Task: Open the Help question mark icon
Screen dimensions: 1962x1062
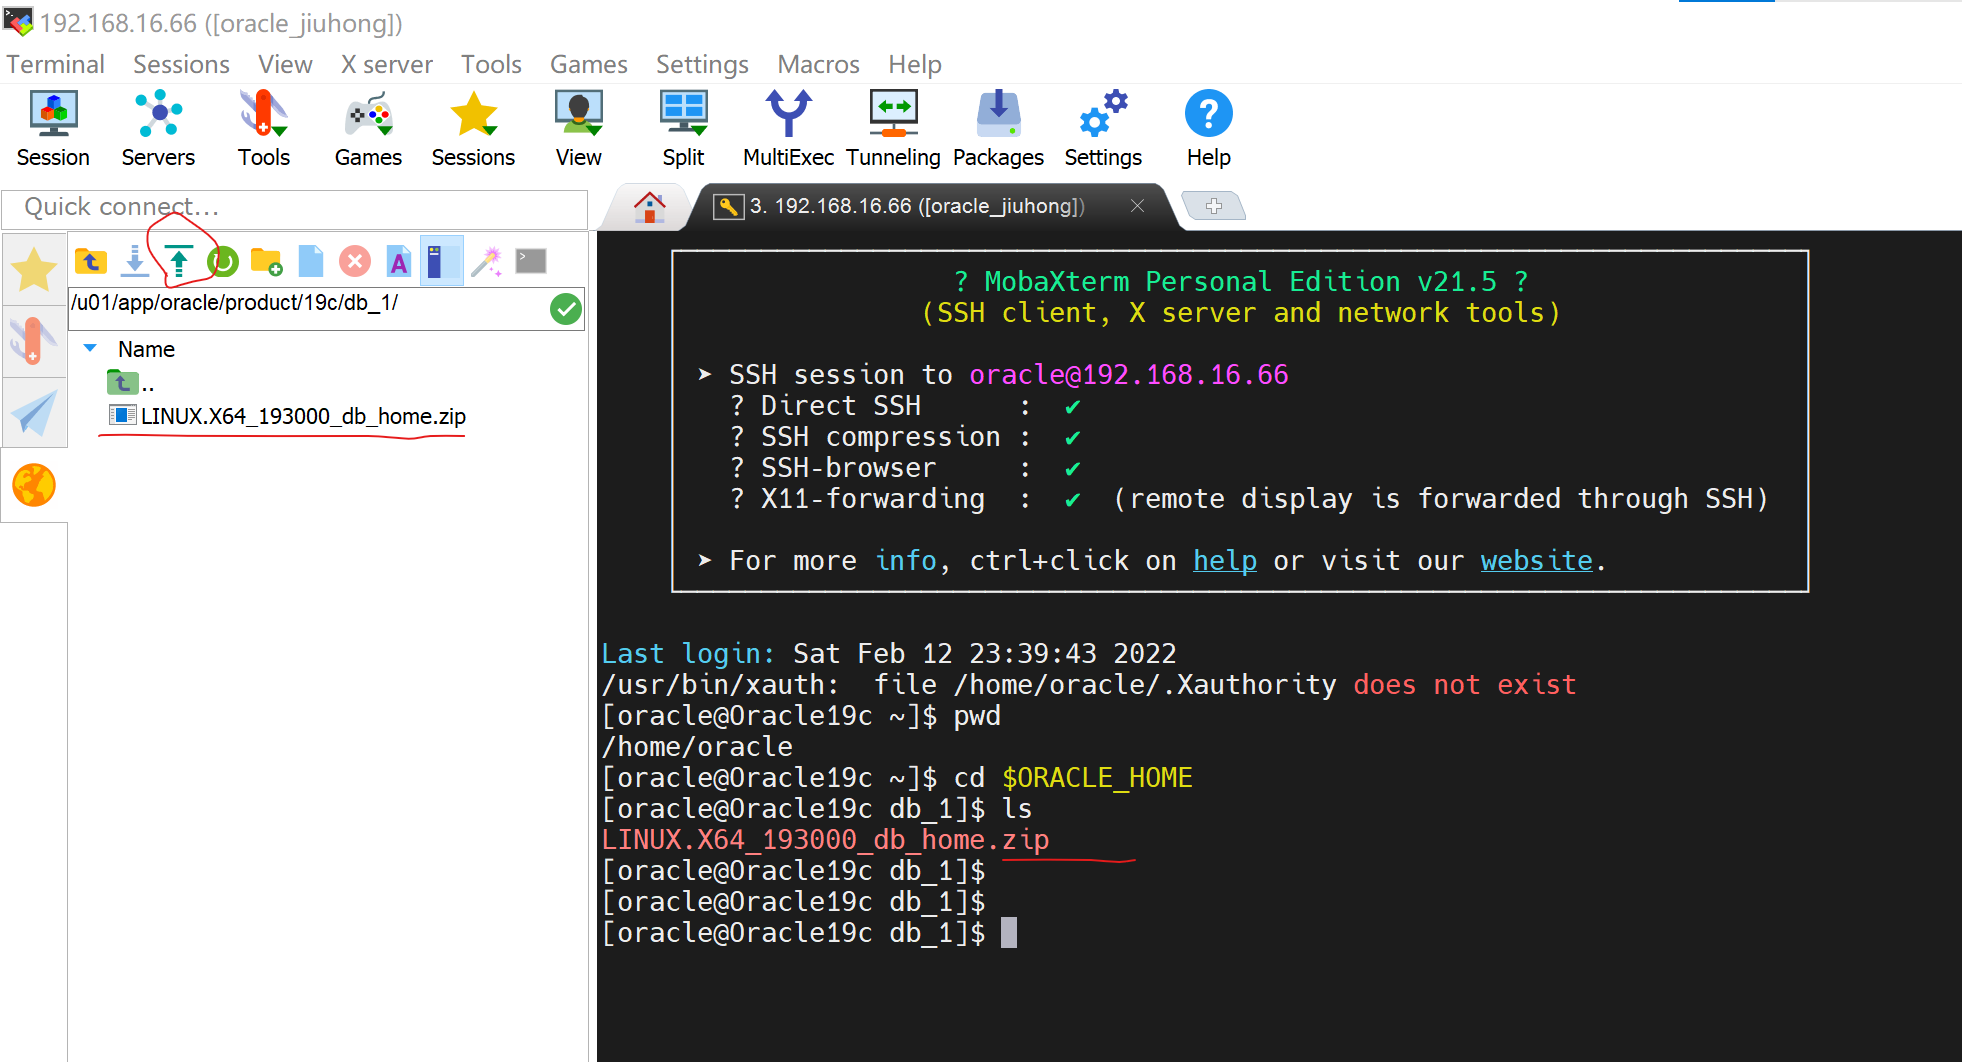Action: [1208, 129]
